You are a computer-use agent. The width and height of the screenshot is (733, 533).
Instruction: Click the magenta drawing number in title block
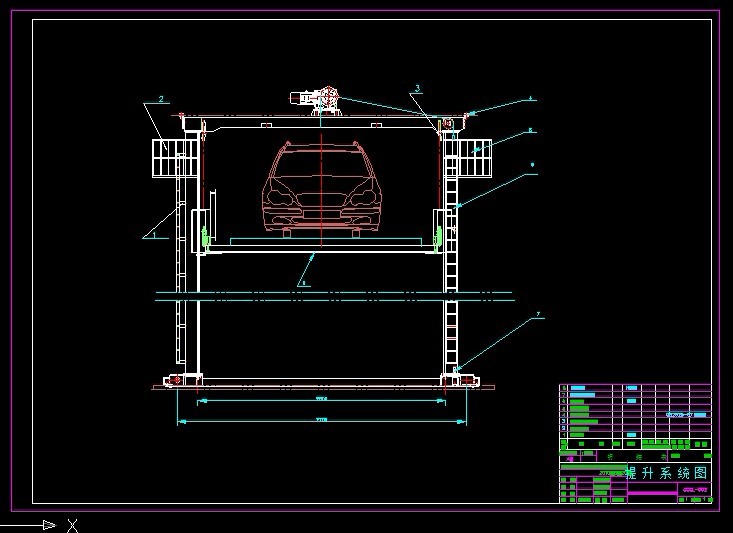click(695, 490)
